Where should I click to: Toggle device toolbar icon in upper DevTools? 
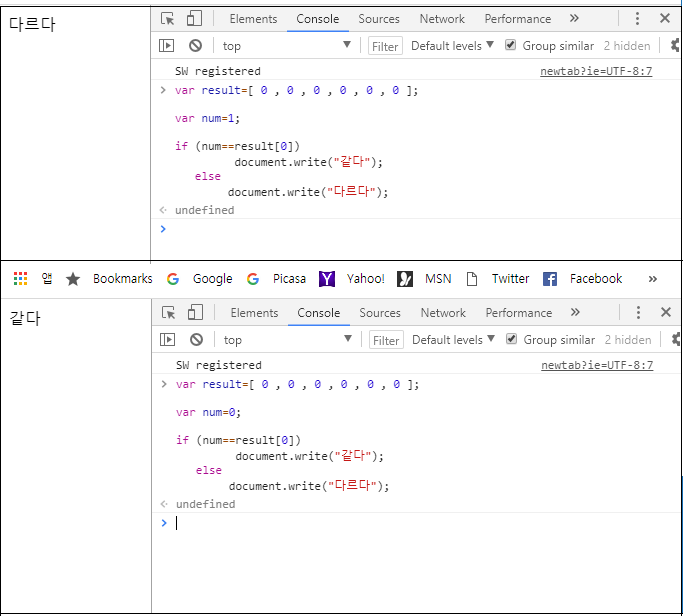pos(194,19)
